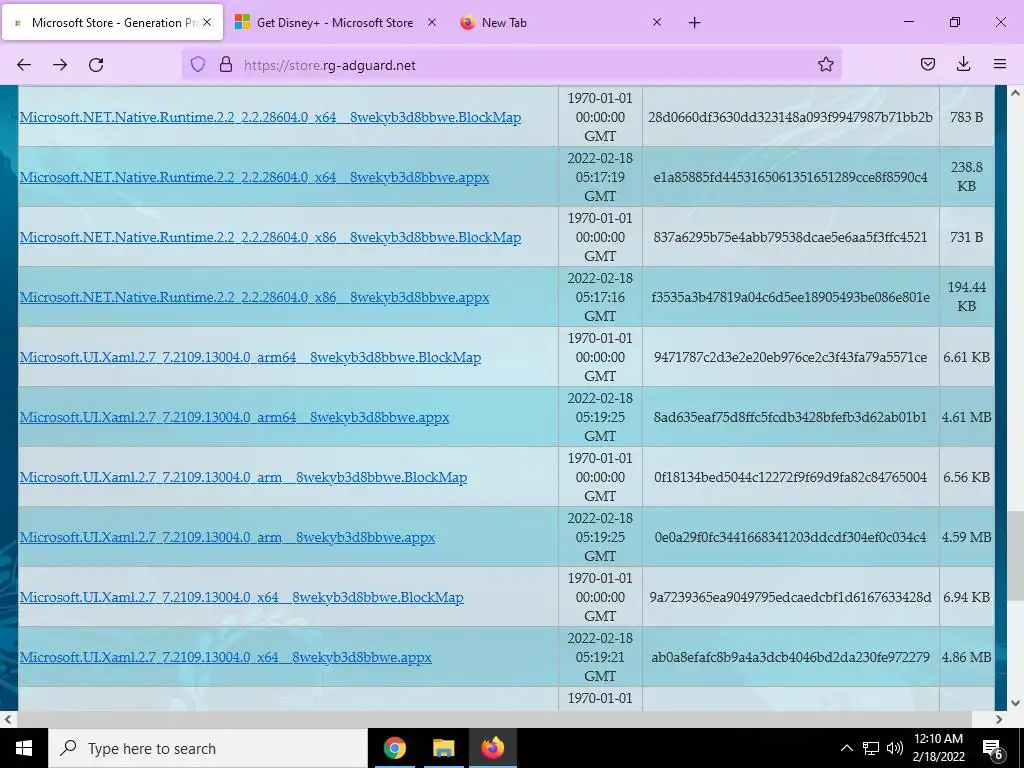The image size is (1024, 768).
Task: Click the vertical scrollbar thumb
Action: (x=1015, y=556)
